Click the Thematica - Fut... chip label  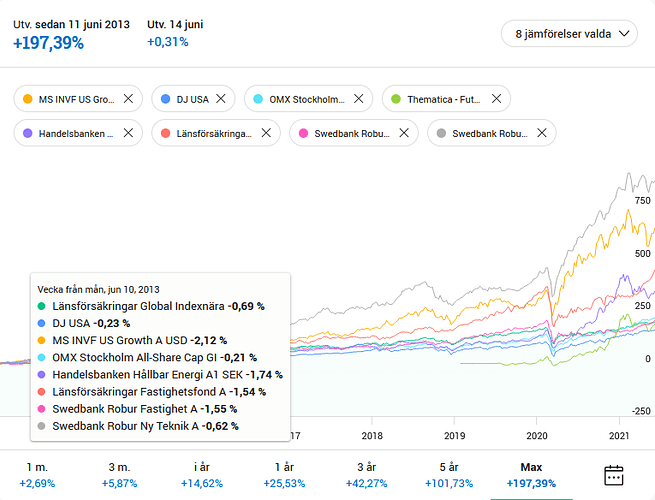(x=444, y=99)
